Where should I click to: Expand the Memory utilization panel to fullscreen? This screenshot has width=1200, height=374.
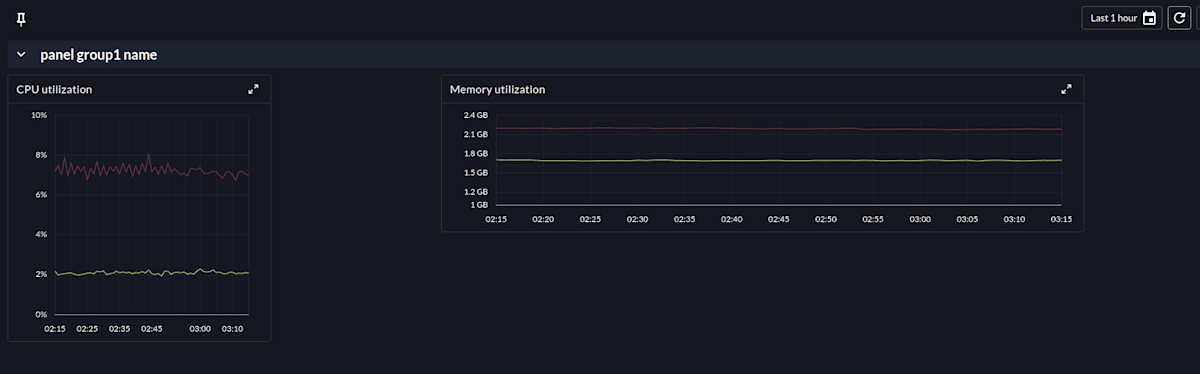(1067, 89)
